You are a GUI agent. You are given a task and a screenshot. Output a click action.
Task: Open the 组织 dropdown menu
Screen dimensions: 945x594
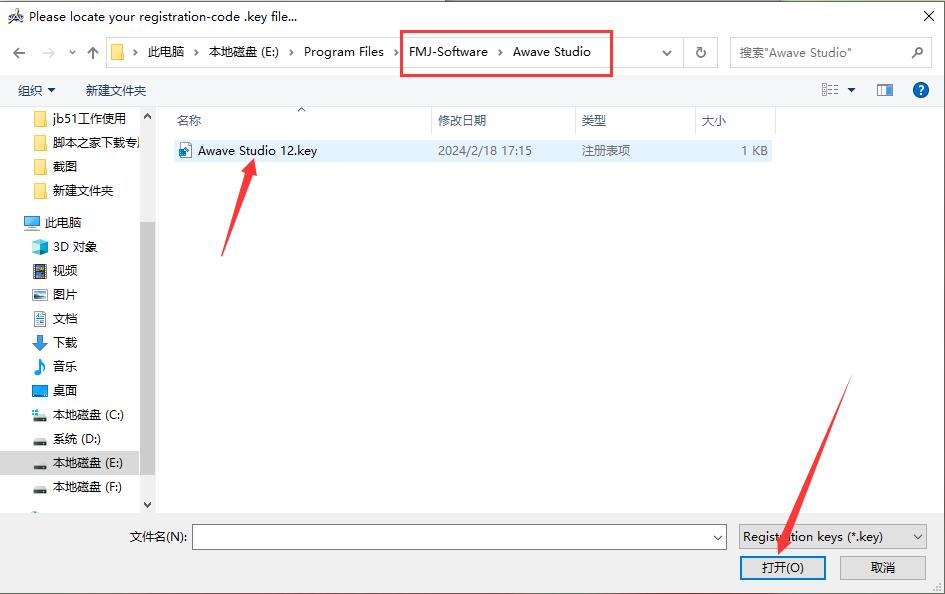pyautogui.click(x=36, y=89)
